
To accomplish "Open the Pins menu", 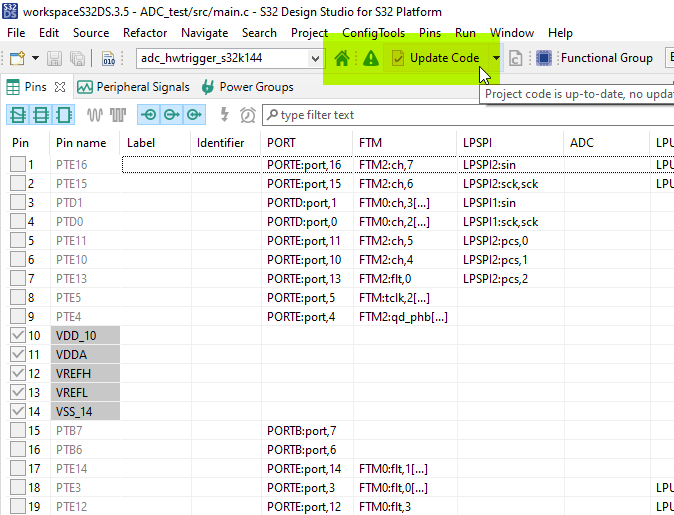I will [430, 33].
